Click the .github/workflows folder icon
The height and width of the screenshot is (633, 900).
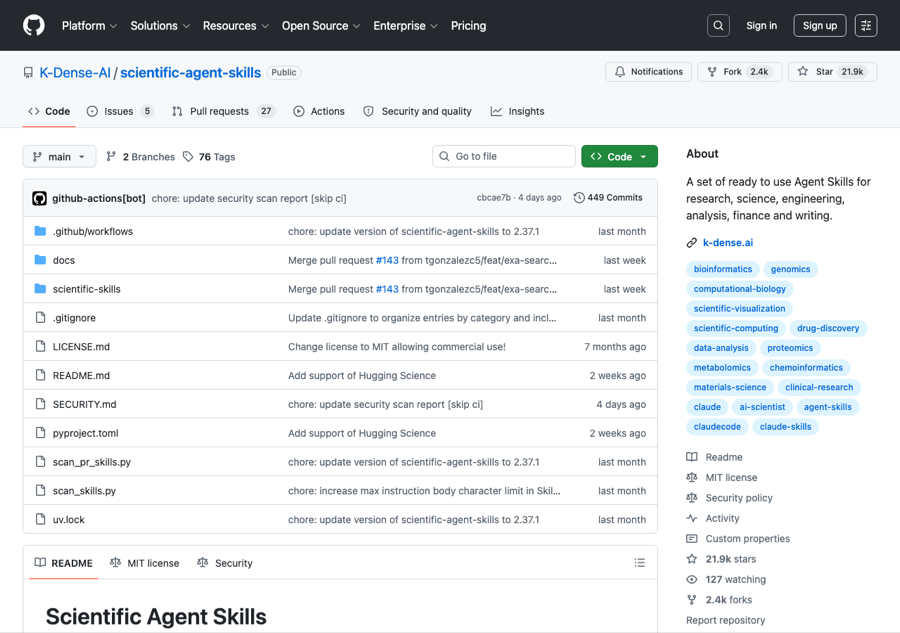[x=40, y=231]
